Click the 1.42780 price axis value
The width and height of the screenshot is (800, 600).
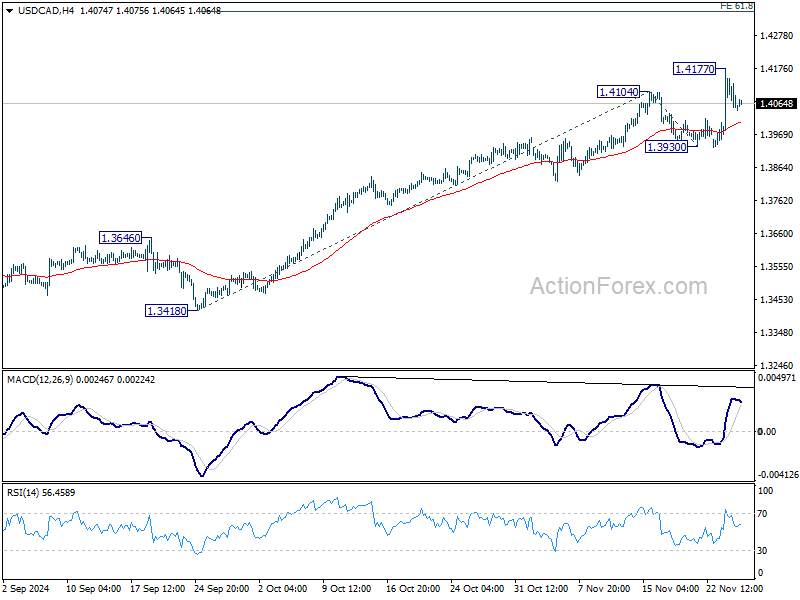click(x=777, y=36)
